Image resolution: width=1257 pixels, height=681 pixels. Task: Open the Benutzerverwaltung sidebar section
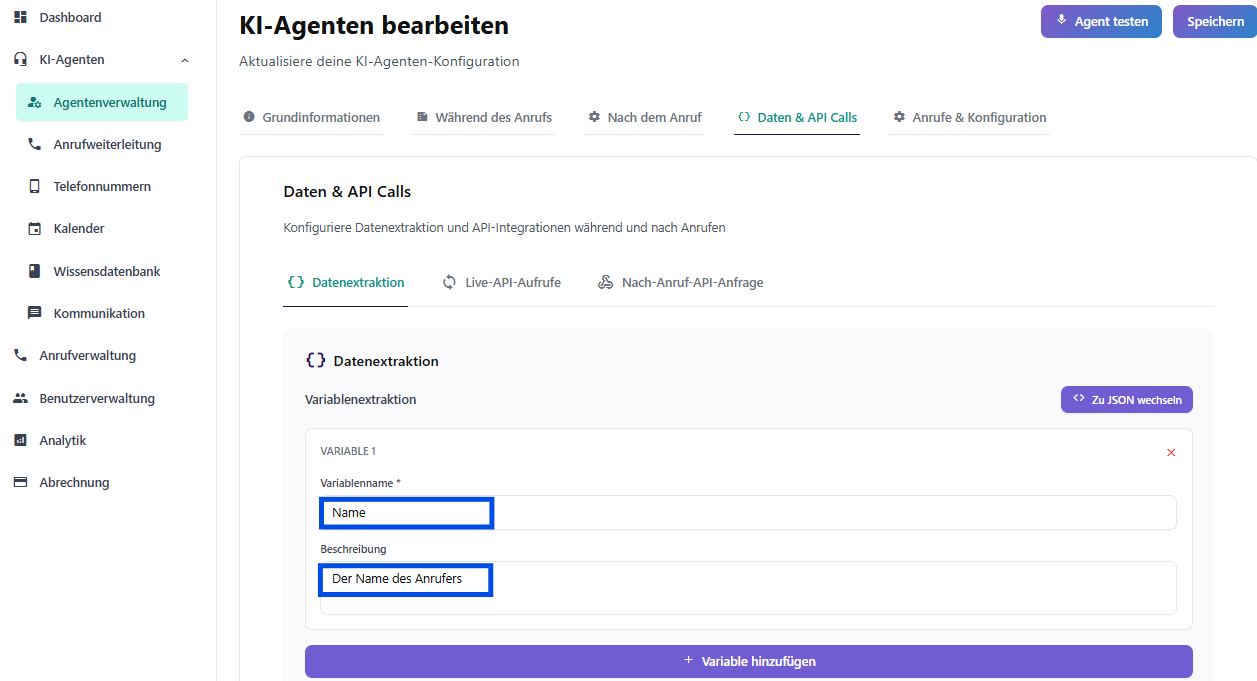coord(96,399)
